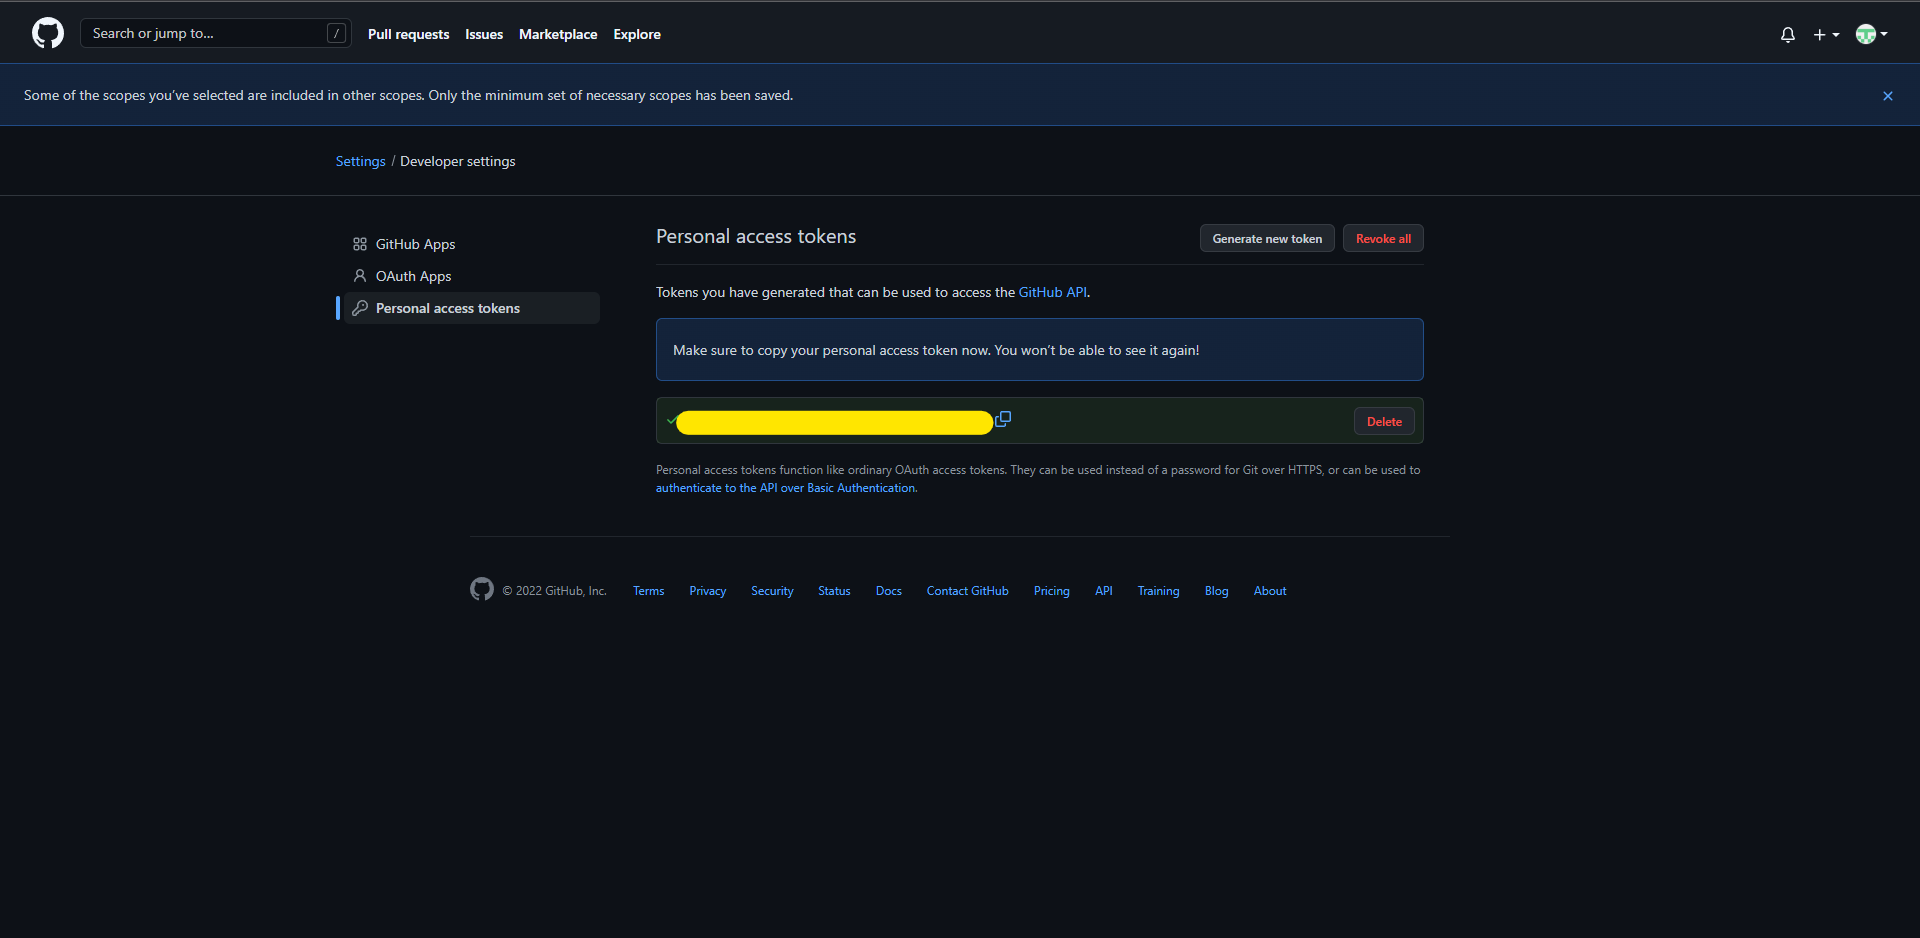
Task: Click the Personal access tokens heading
Action: 756,236
